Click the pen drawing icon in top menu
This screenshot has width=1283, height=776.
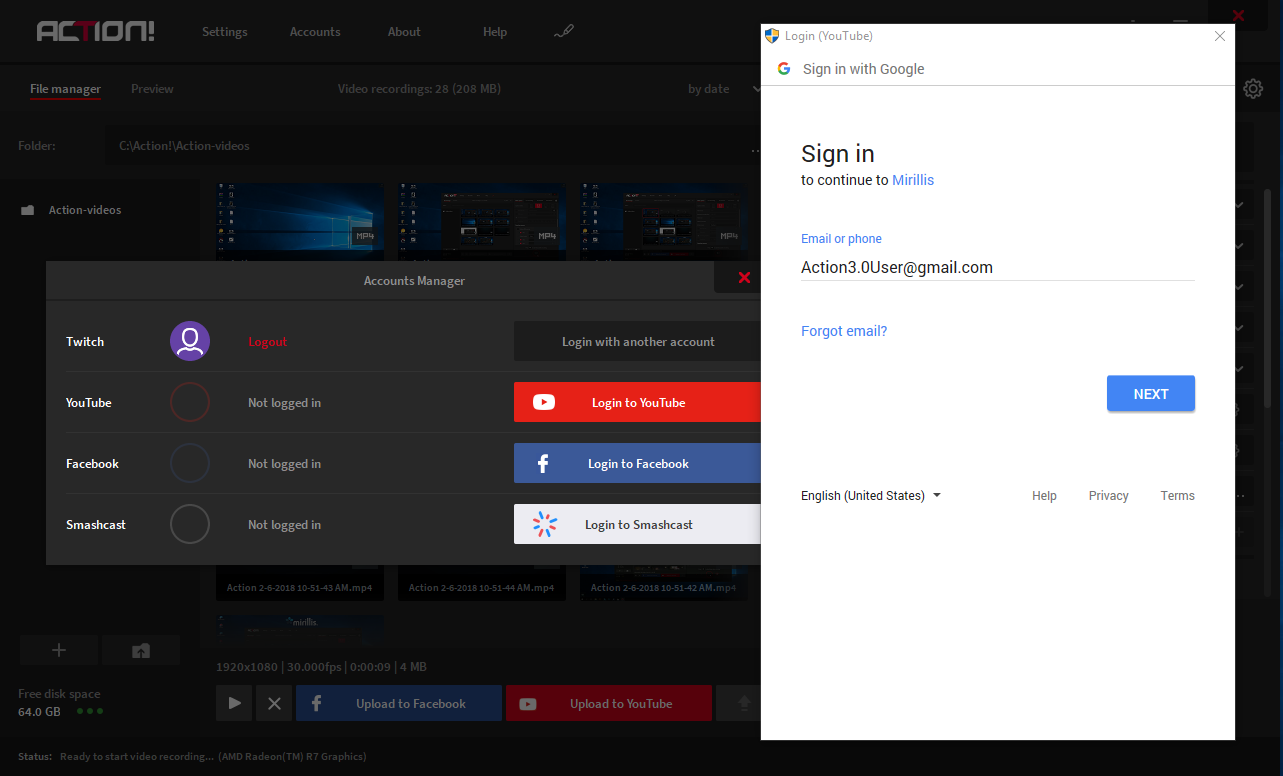point(564,32)
